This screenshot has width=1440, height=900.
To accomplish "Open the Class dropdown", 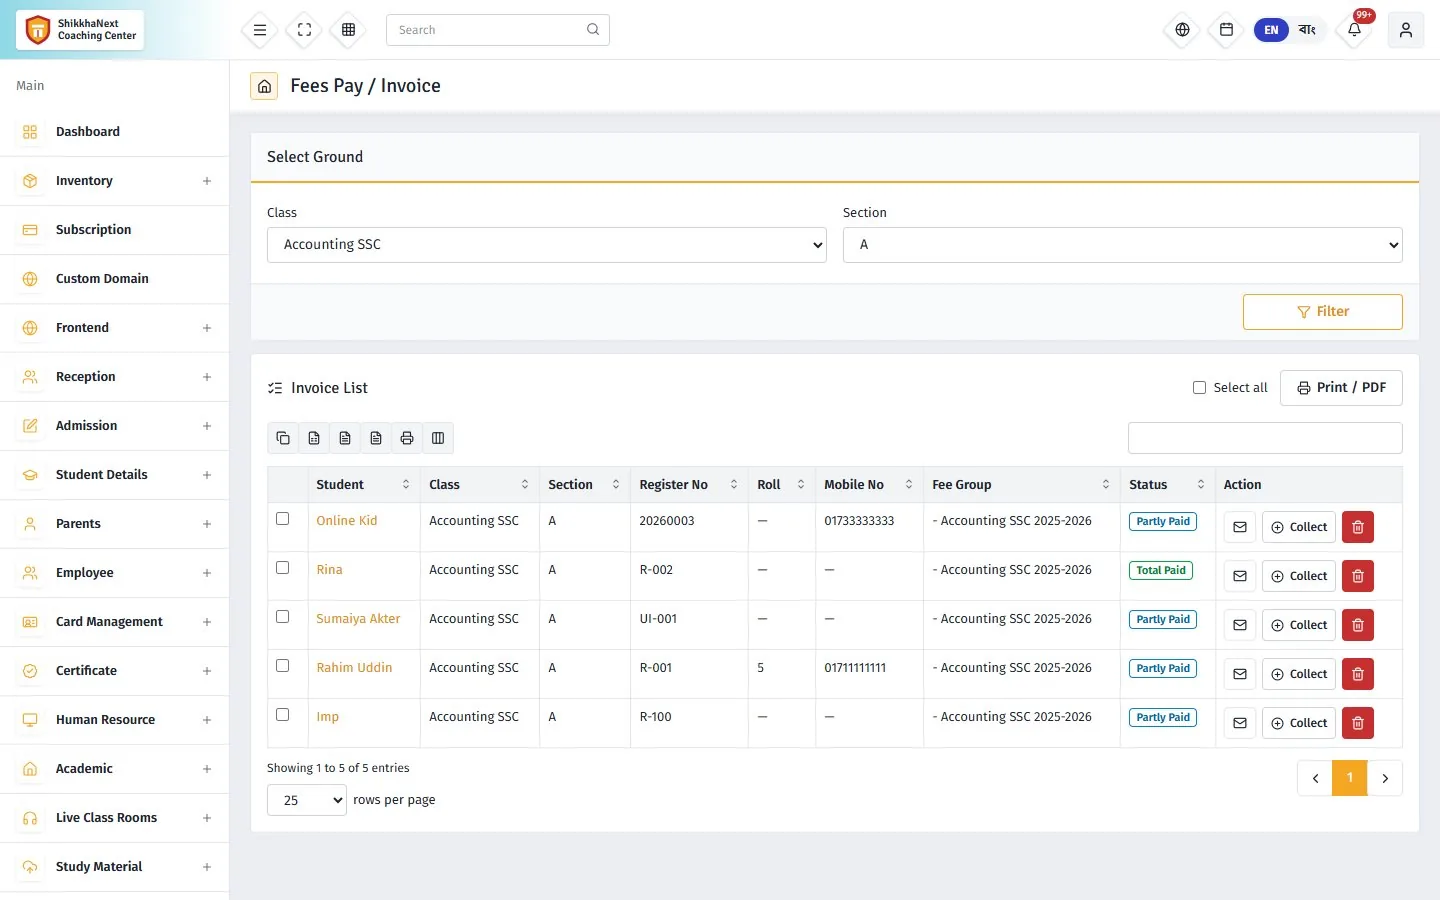I will pyautogui.click(x=547, y=245).
